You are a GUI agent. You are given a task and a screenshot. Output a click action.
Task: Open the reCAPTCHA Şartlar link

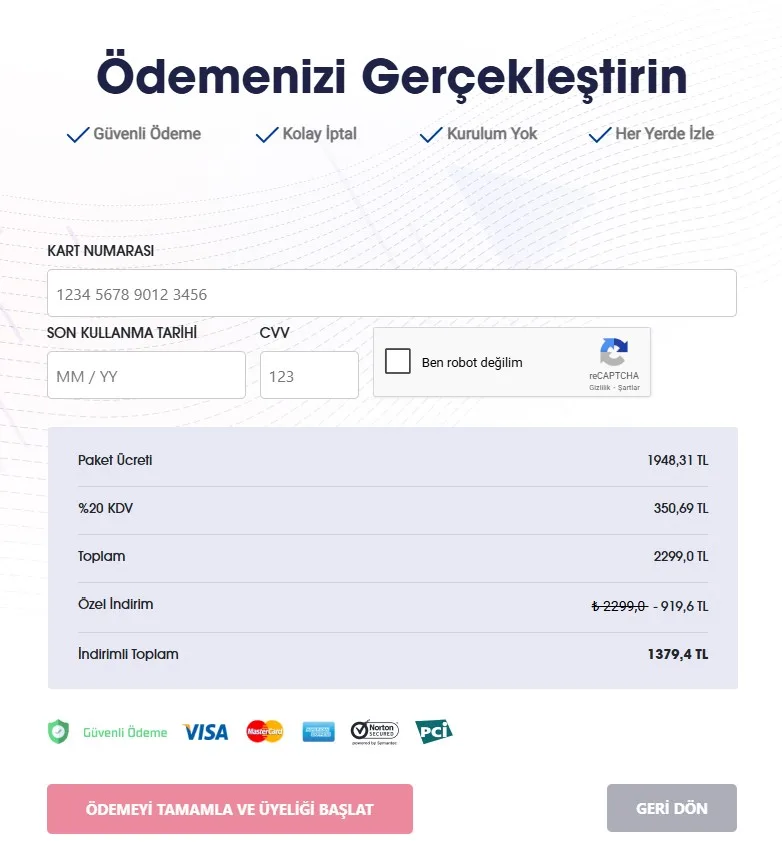point(629,387)
